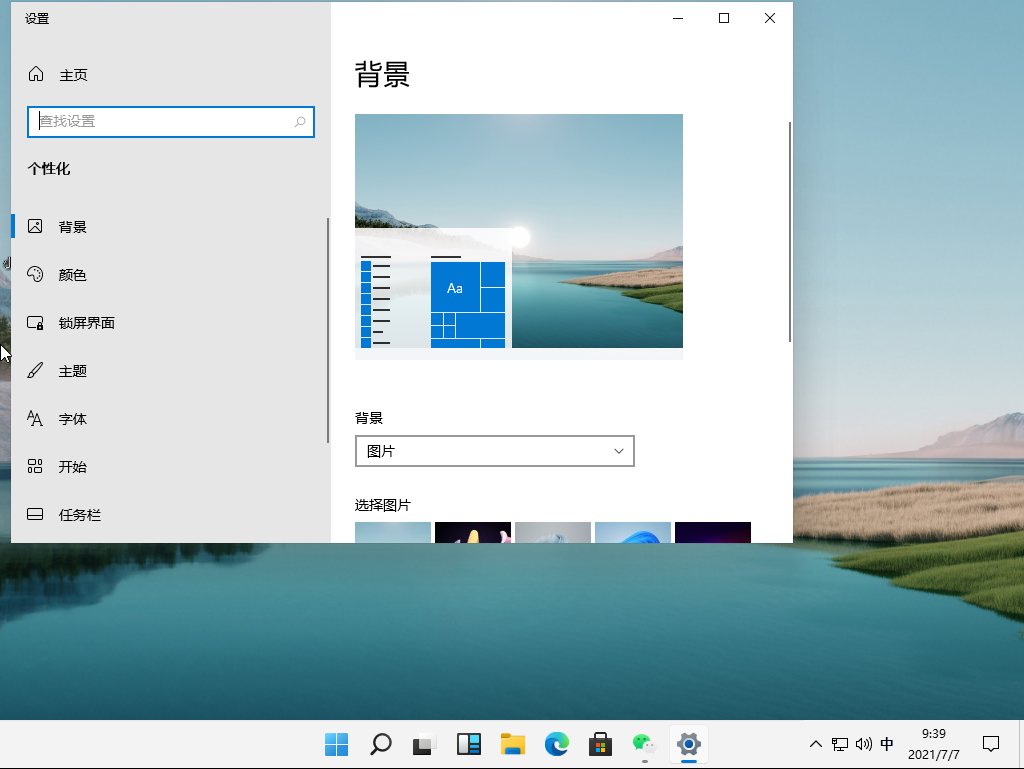Image resolution: width=1024 pixels, height=769 pixels.
Task: Select the 背景 sidebar icon
Action: 37,226
